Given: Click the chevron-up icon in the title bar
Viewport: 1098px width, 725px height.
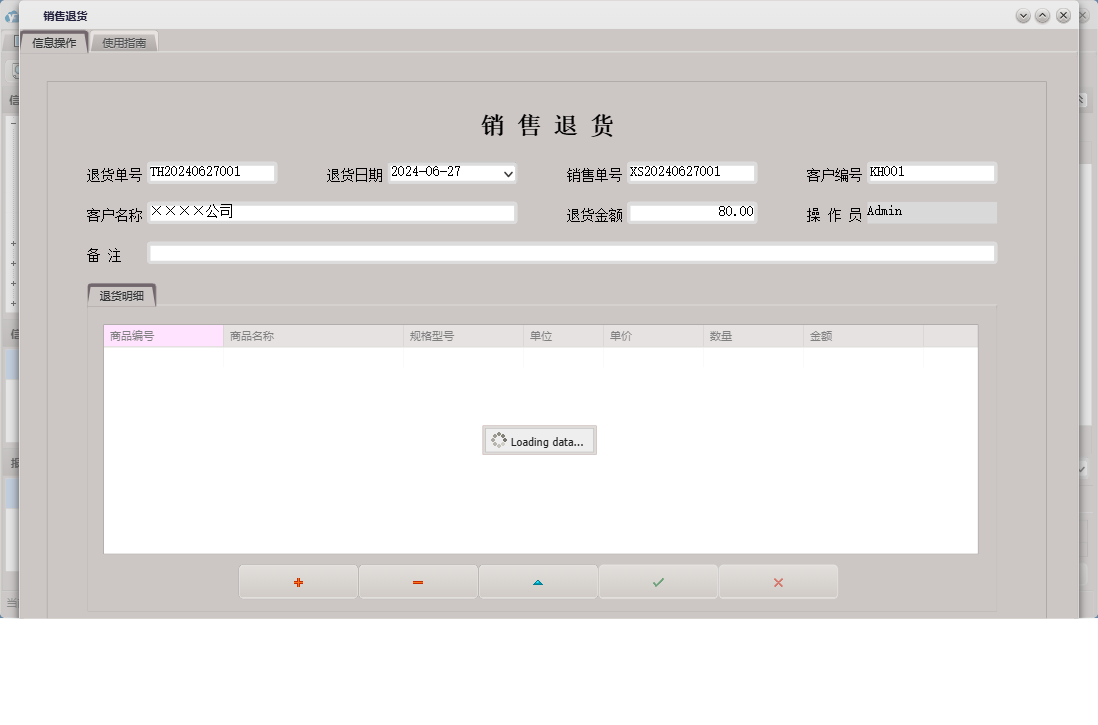Looking at the screenshot, I should 1042,15.
